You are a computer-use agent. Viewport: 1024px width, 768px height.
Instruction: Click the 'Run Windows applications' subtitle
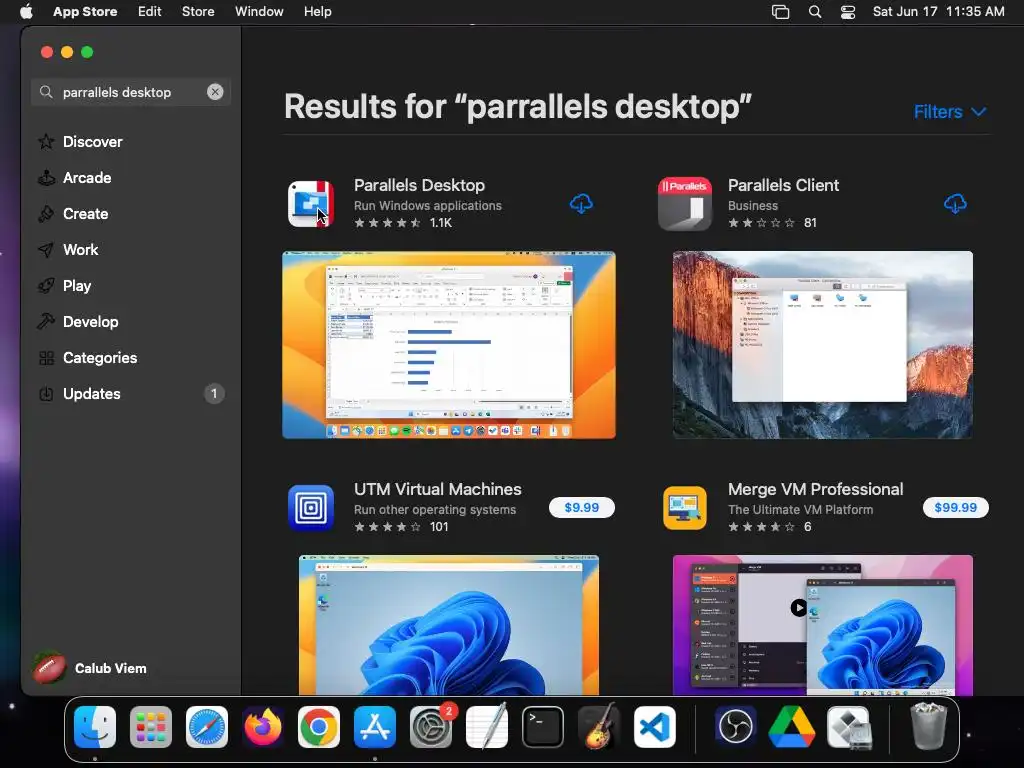point(428,206)
